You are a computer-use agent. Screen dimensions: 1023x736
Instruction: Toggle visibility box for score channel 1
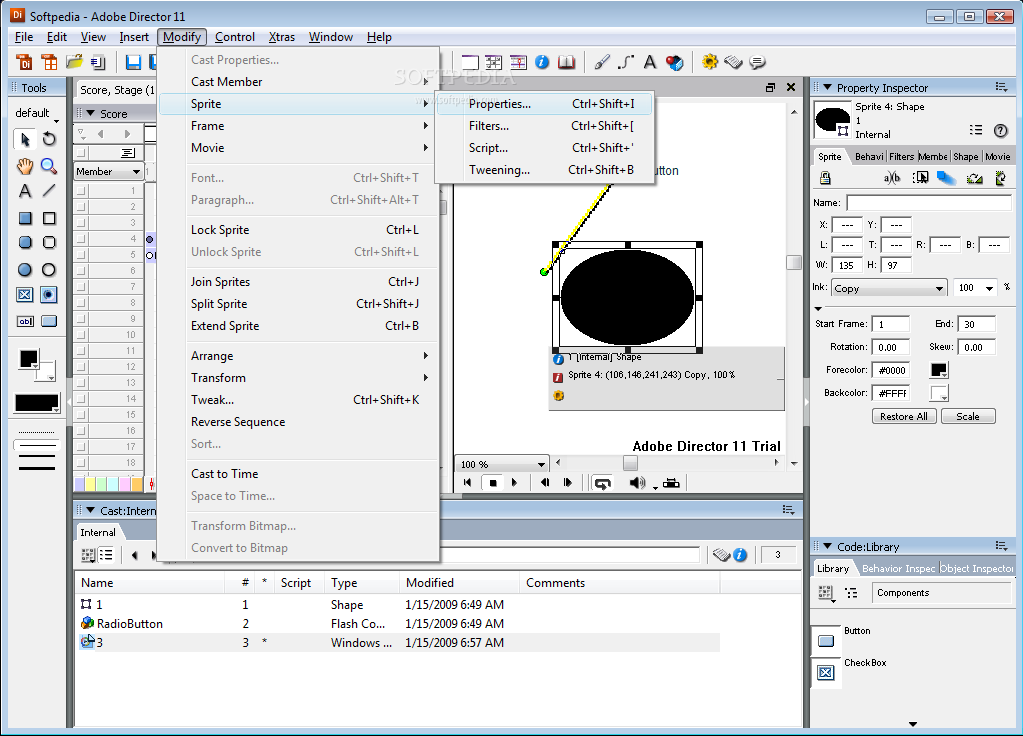pos(81,191)
